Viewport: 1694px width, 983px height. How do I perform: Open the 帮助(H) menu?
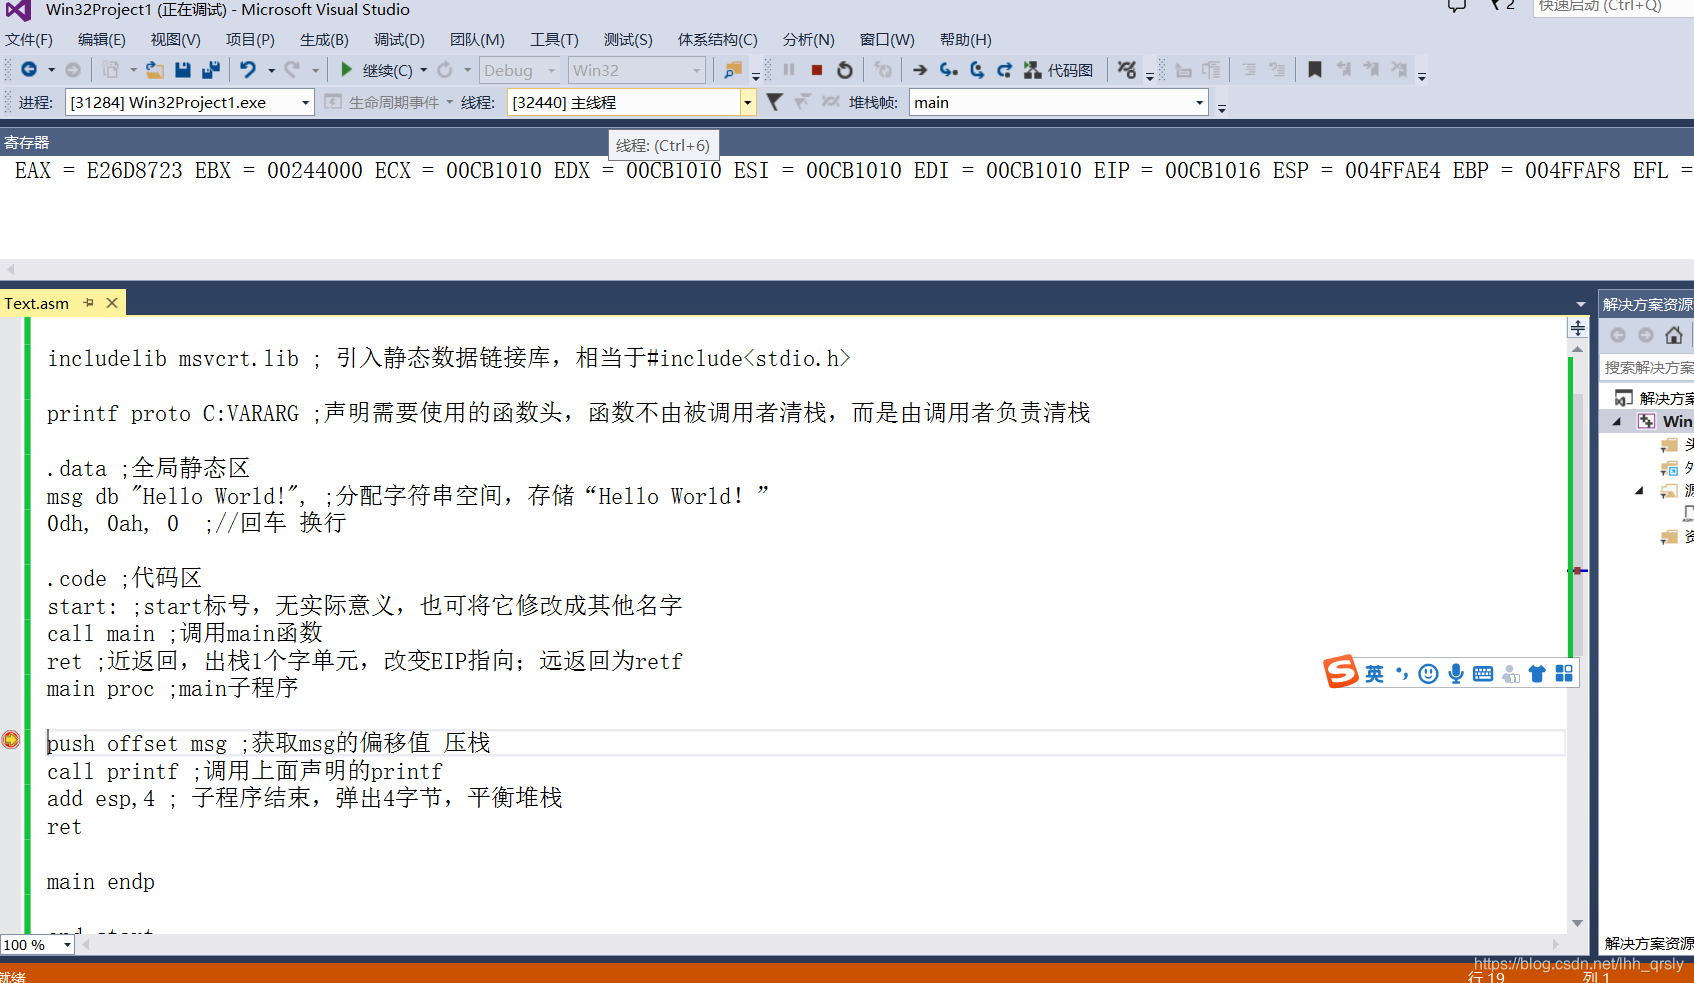[966, 40]
